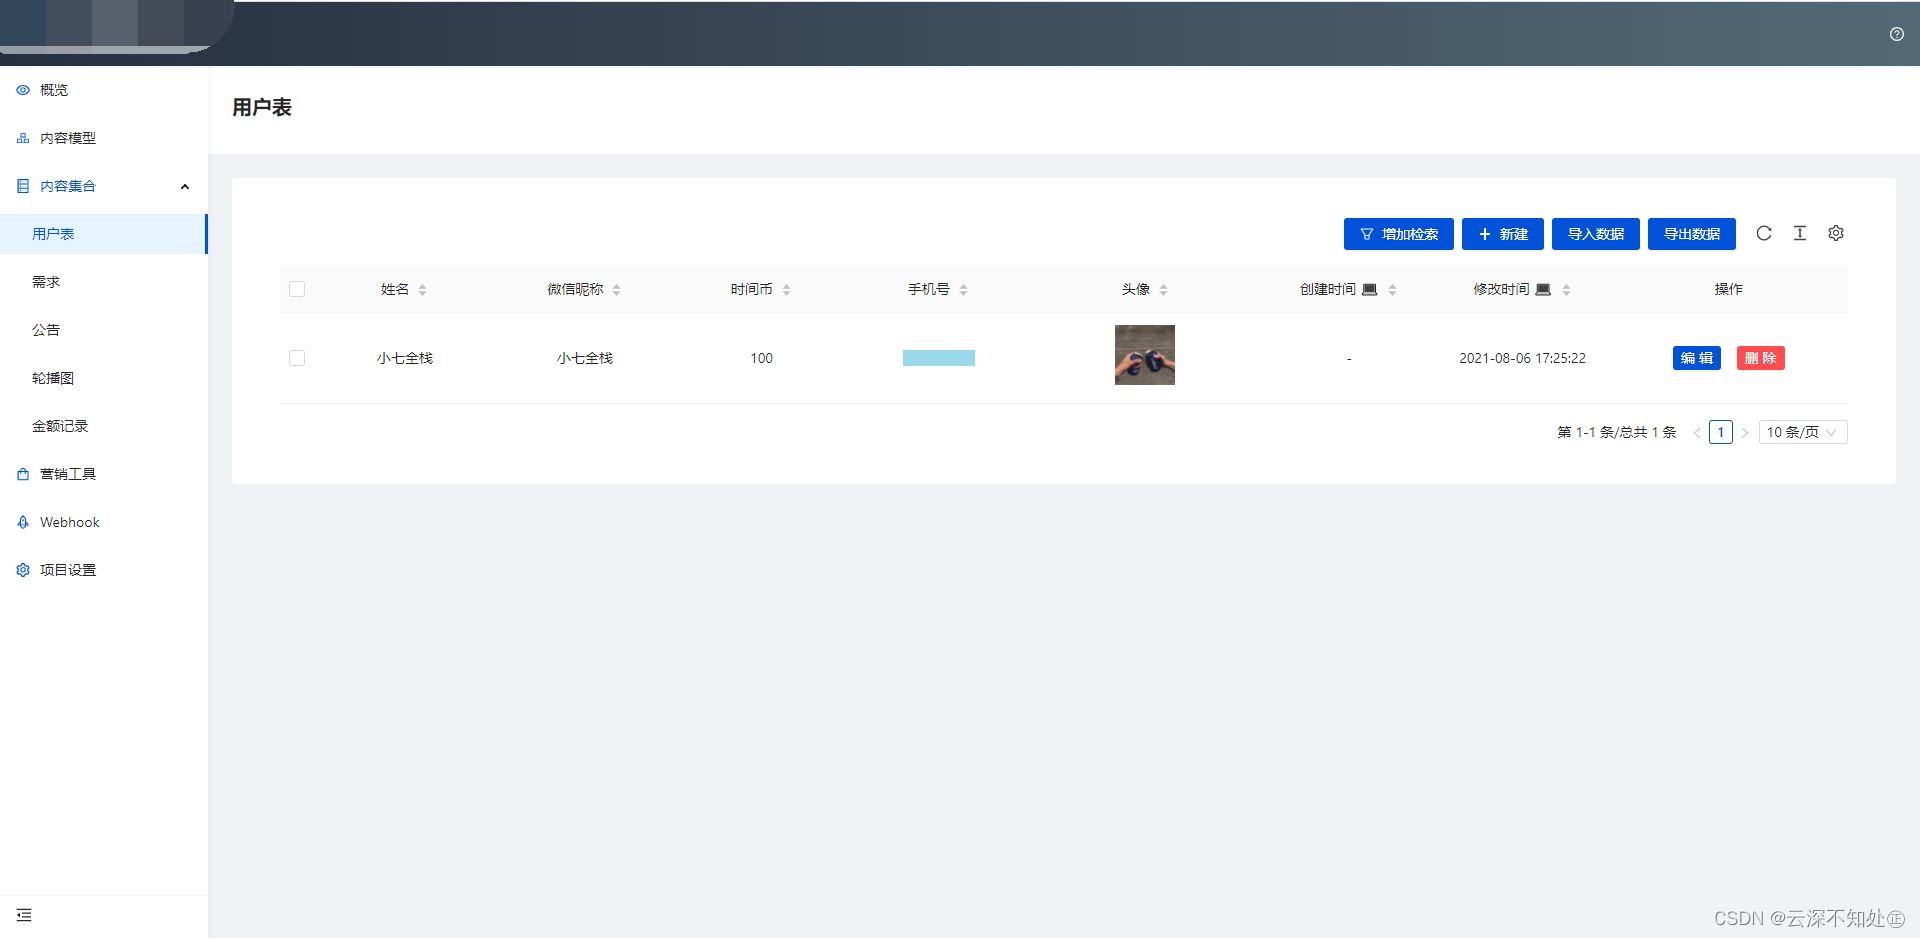This screenshot has height=938, width=1920.
Task: Select the 内容模型 sidebar icon
Action: [23, 138]
